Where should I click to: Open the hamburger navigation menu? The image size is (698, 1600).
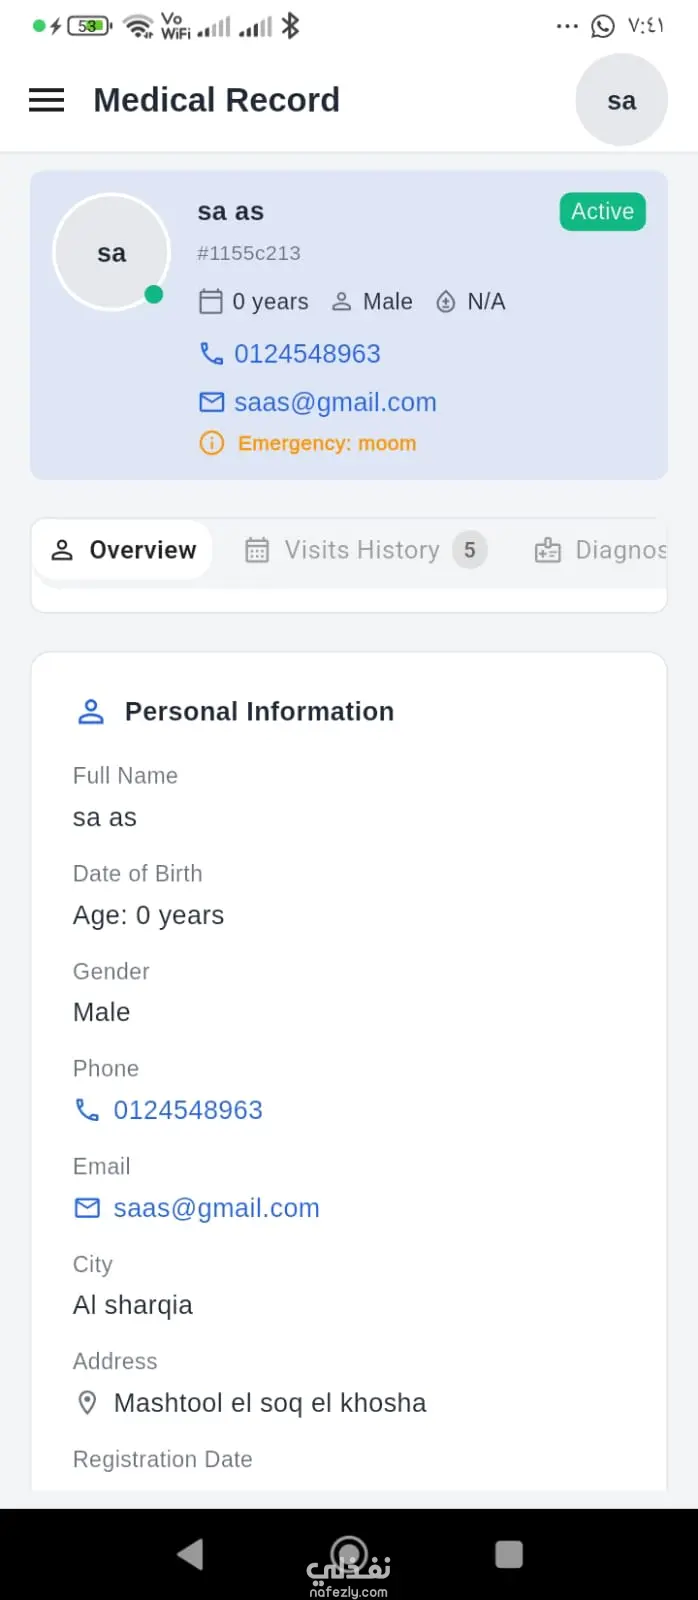tap(46, 100)
